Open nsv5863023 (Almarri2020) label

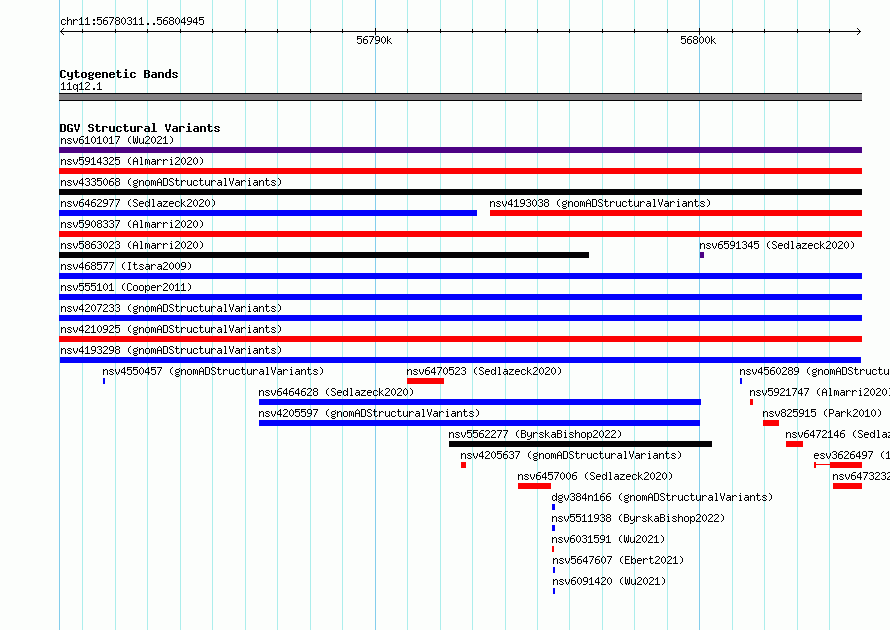[x=132, y=245]
